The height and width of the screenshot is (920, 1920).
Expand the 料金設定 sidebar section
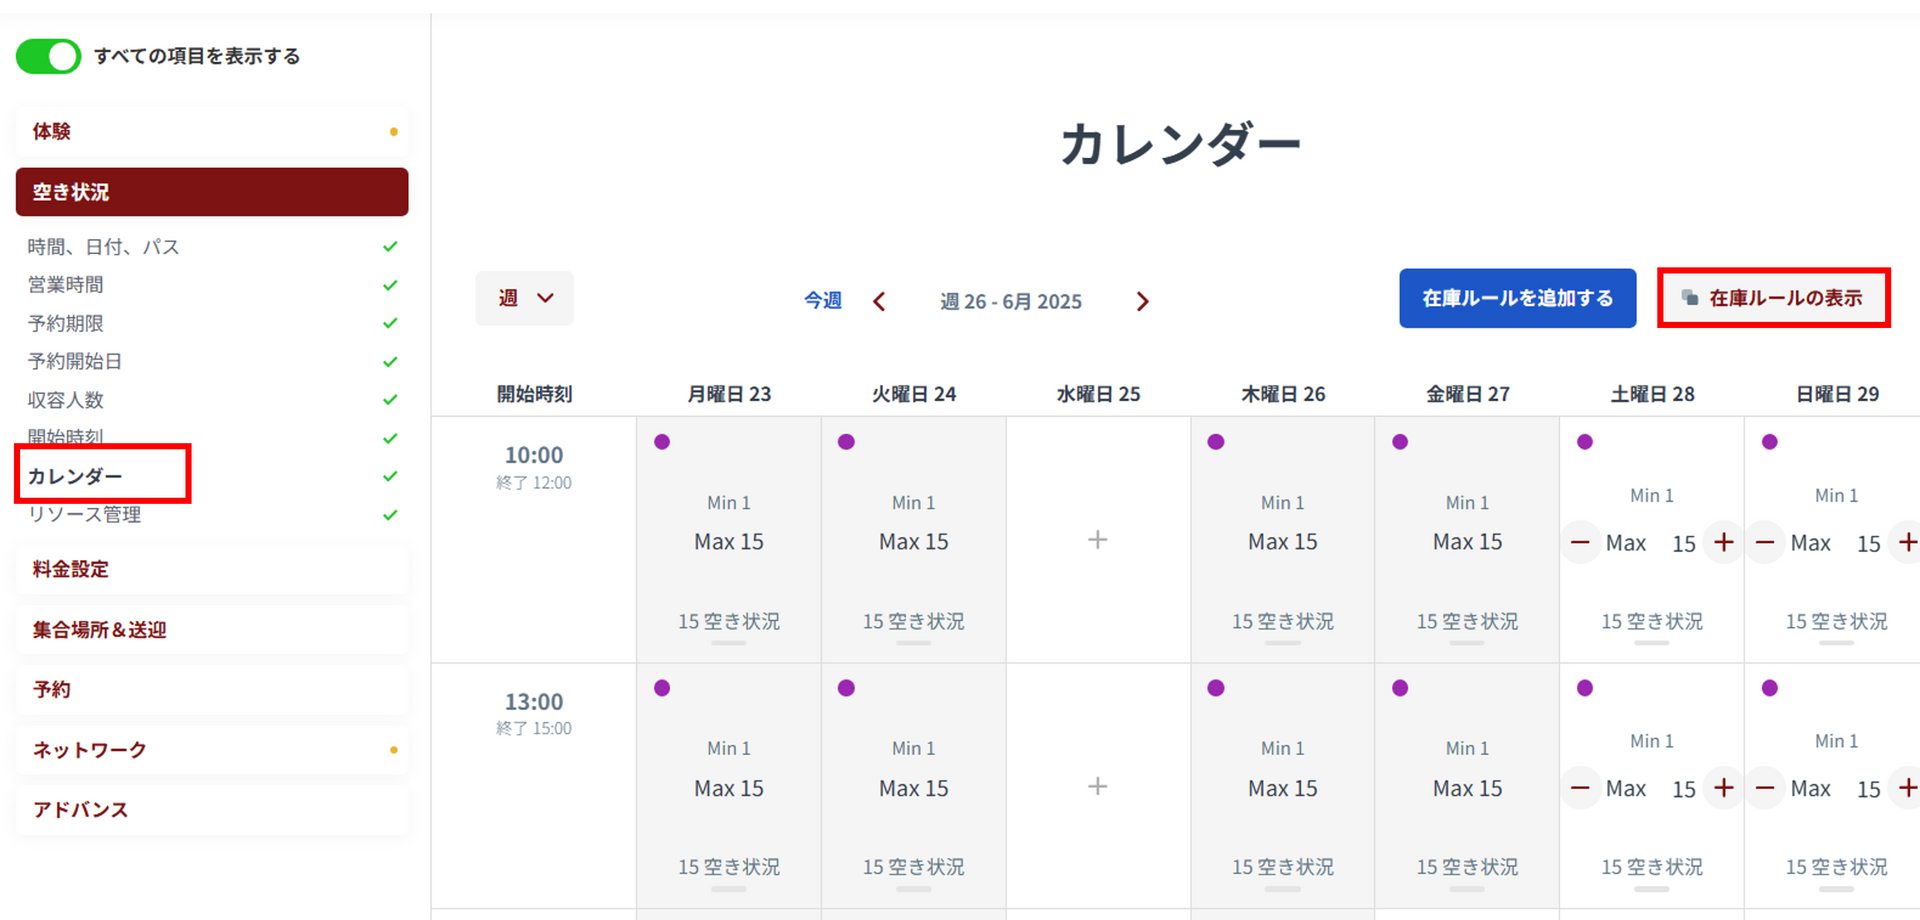click(212, 569)
